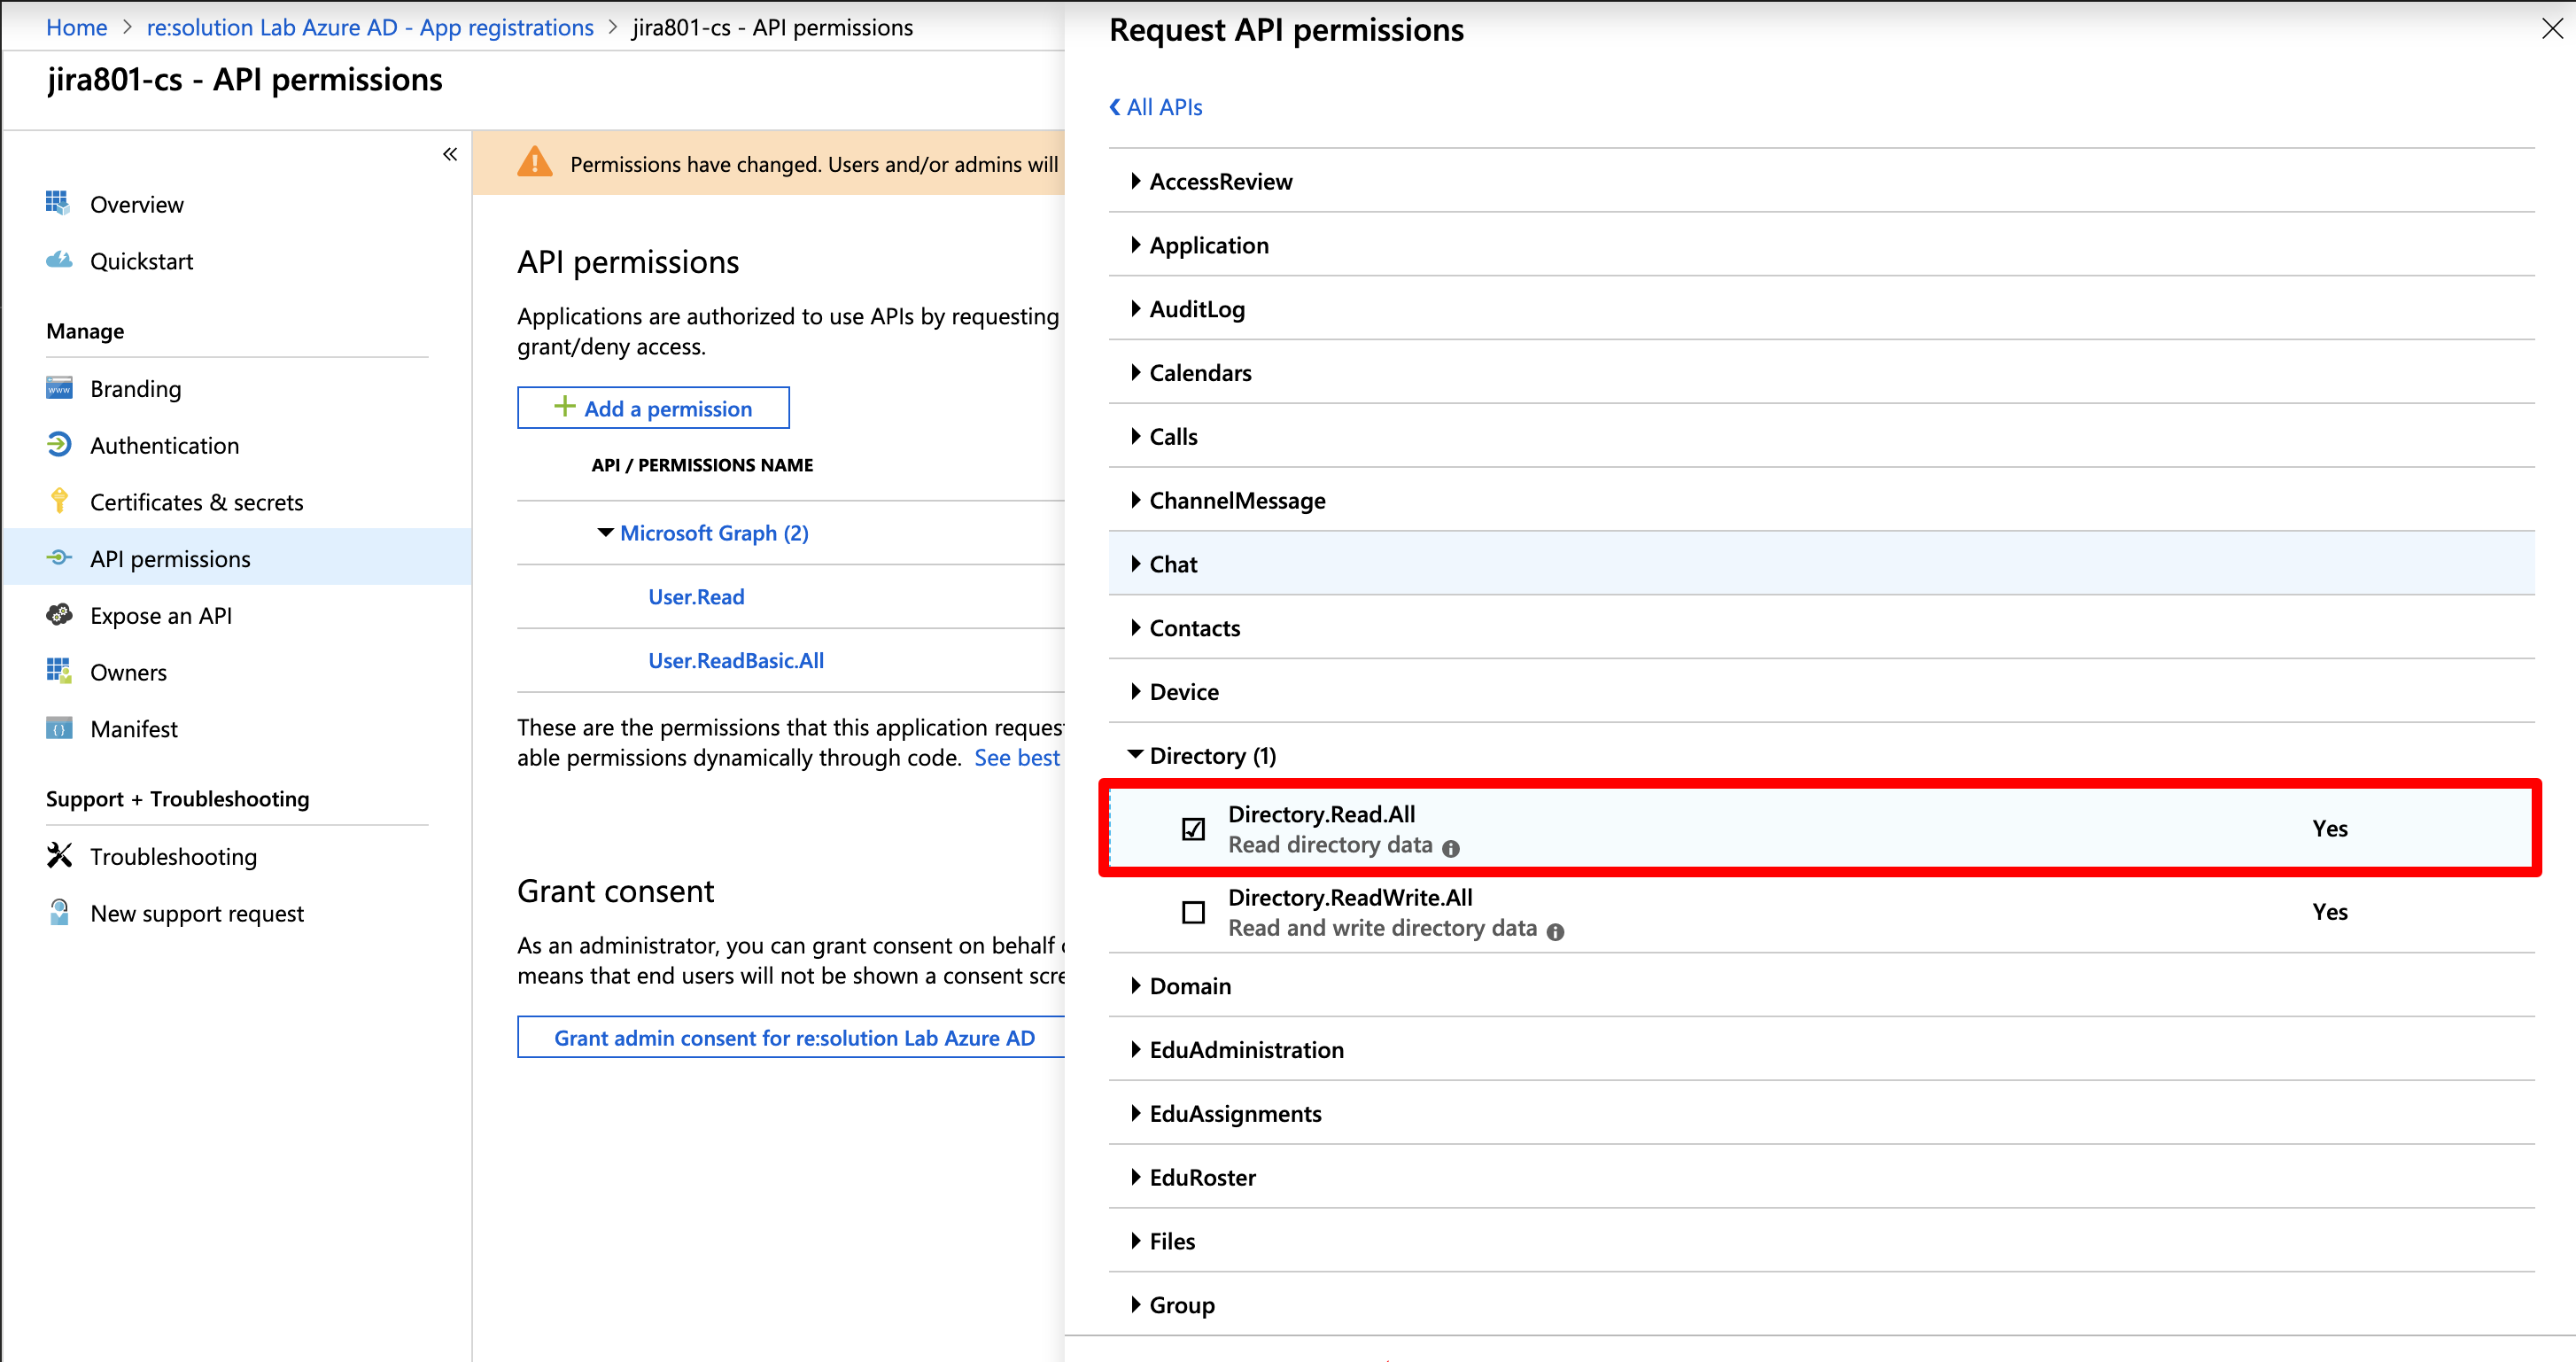Viewport: 2576px width, 1362px height.
Task: Open New support request
Action: tap(197, 914)
